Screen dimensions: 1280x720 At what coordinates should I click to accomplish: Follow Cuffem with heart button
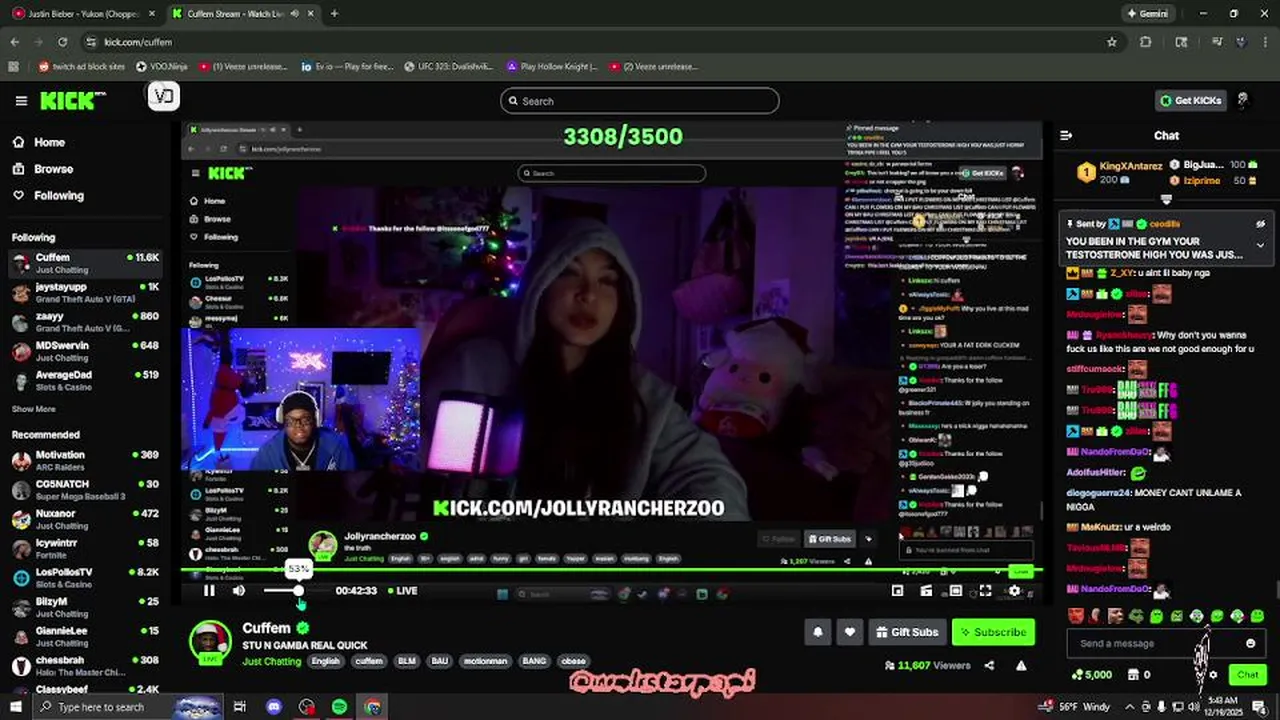[x=850, y=632]
